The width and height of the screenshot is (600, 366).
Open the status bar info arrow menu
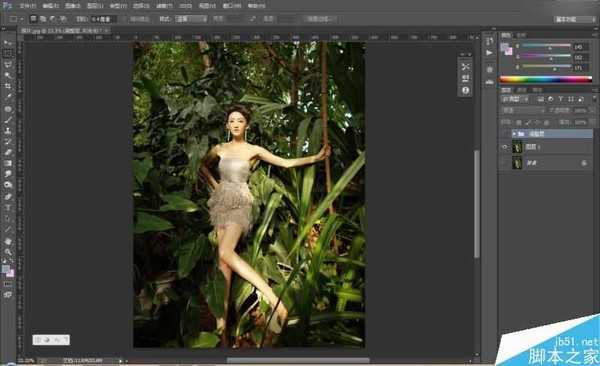(x=120, y=361)
